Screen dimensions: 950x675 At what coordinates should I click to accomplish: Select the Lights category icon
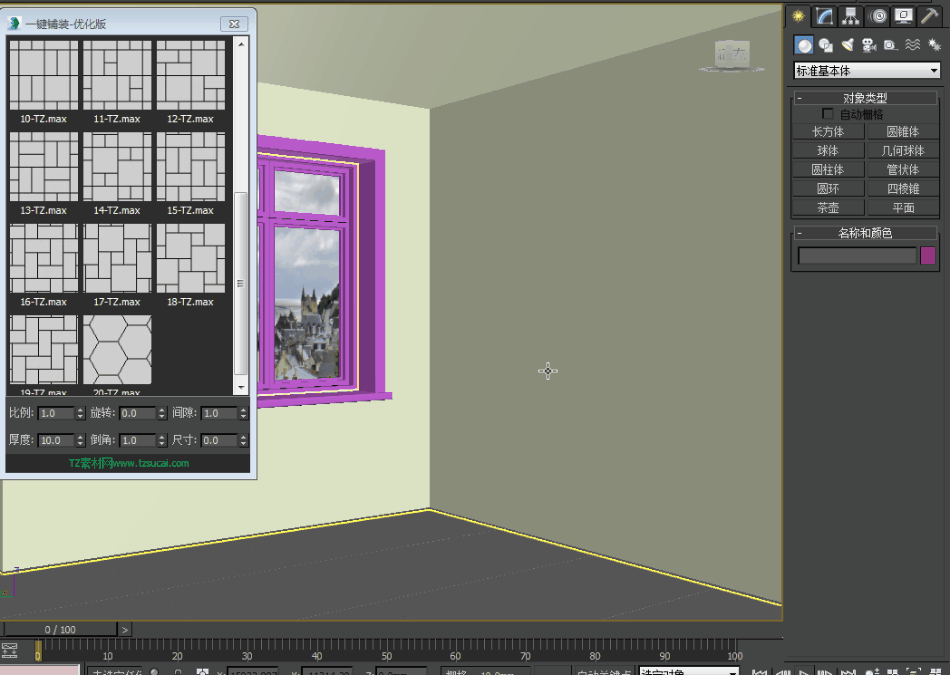847,45
